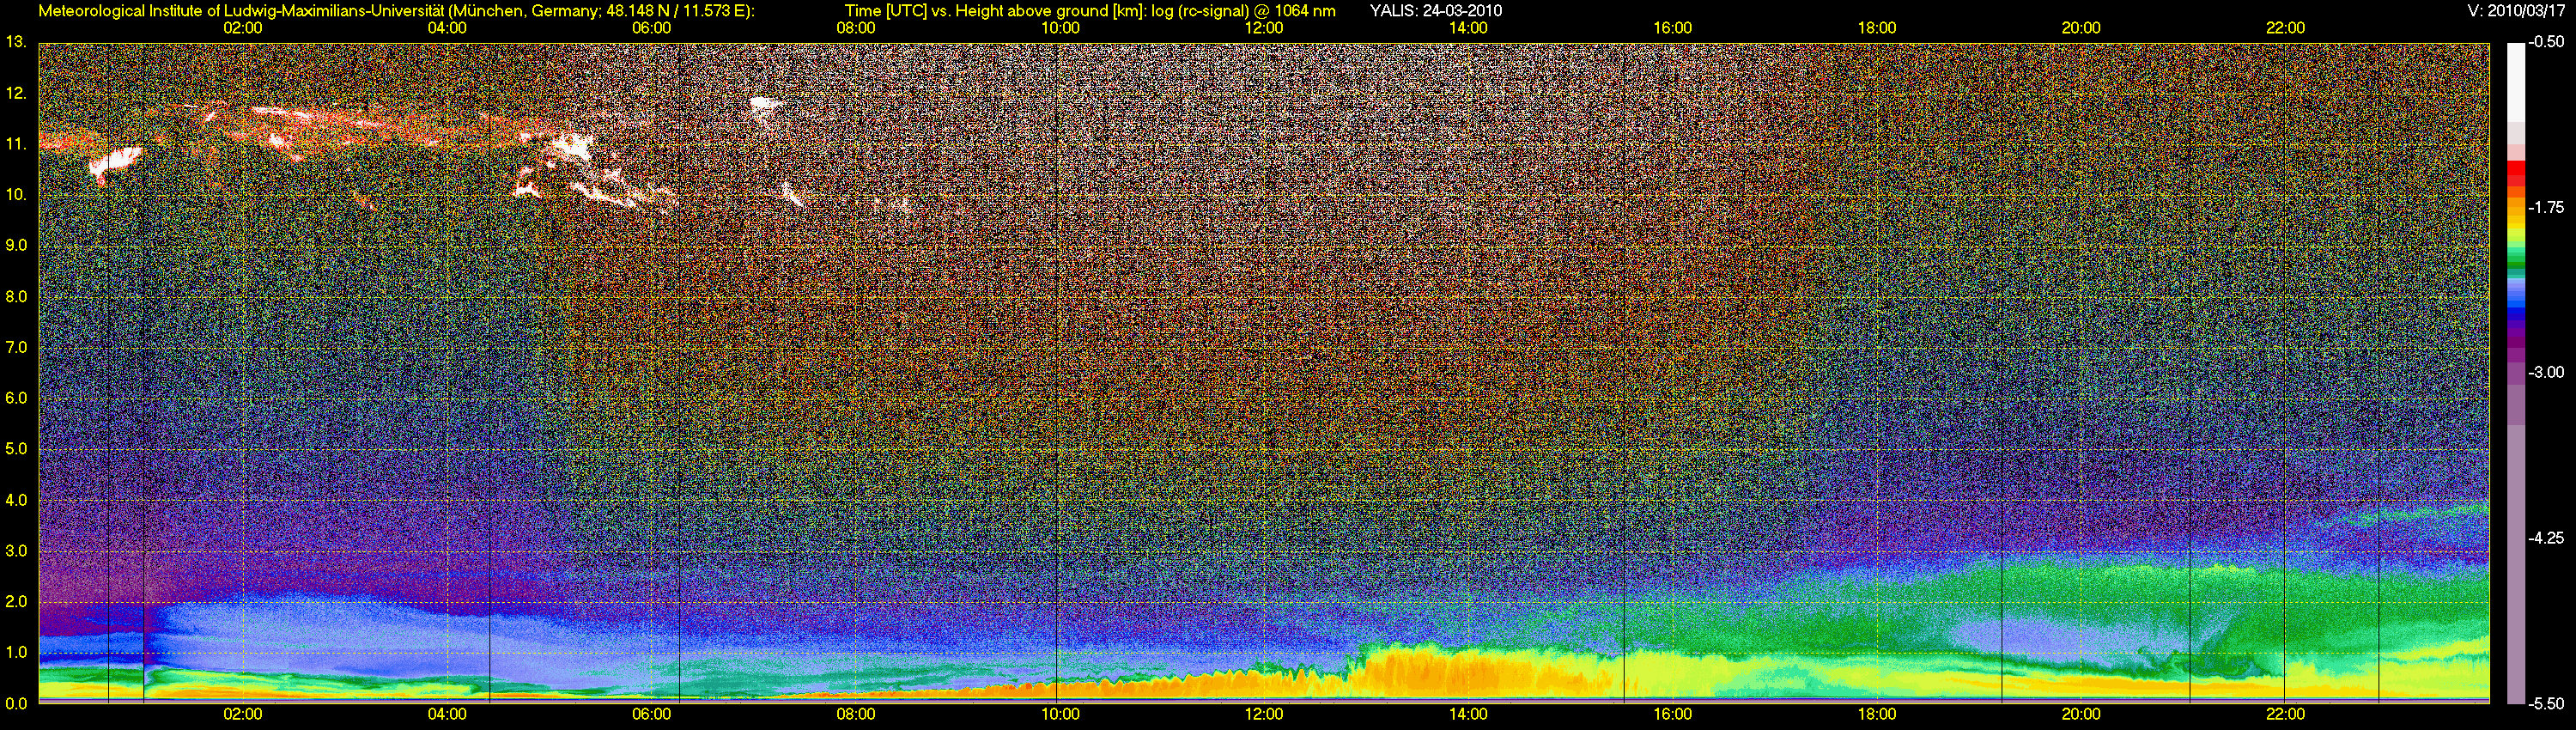Click the -3.00 color scale label
Image resolution: width=2576 pixels, height=730 pixels.
pyautogui.click(x=2546, y=372)
